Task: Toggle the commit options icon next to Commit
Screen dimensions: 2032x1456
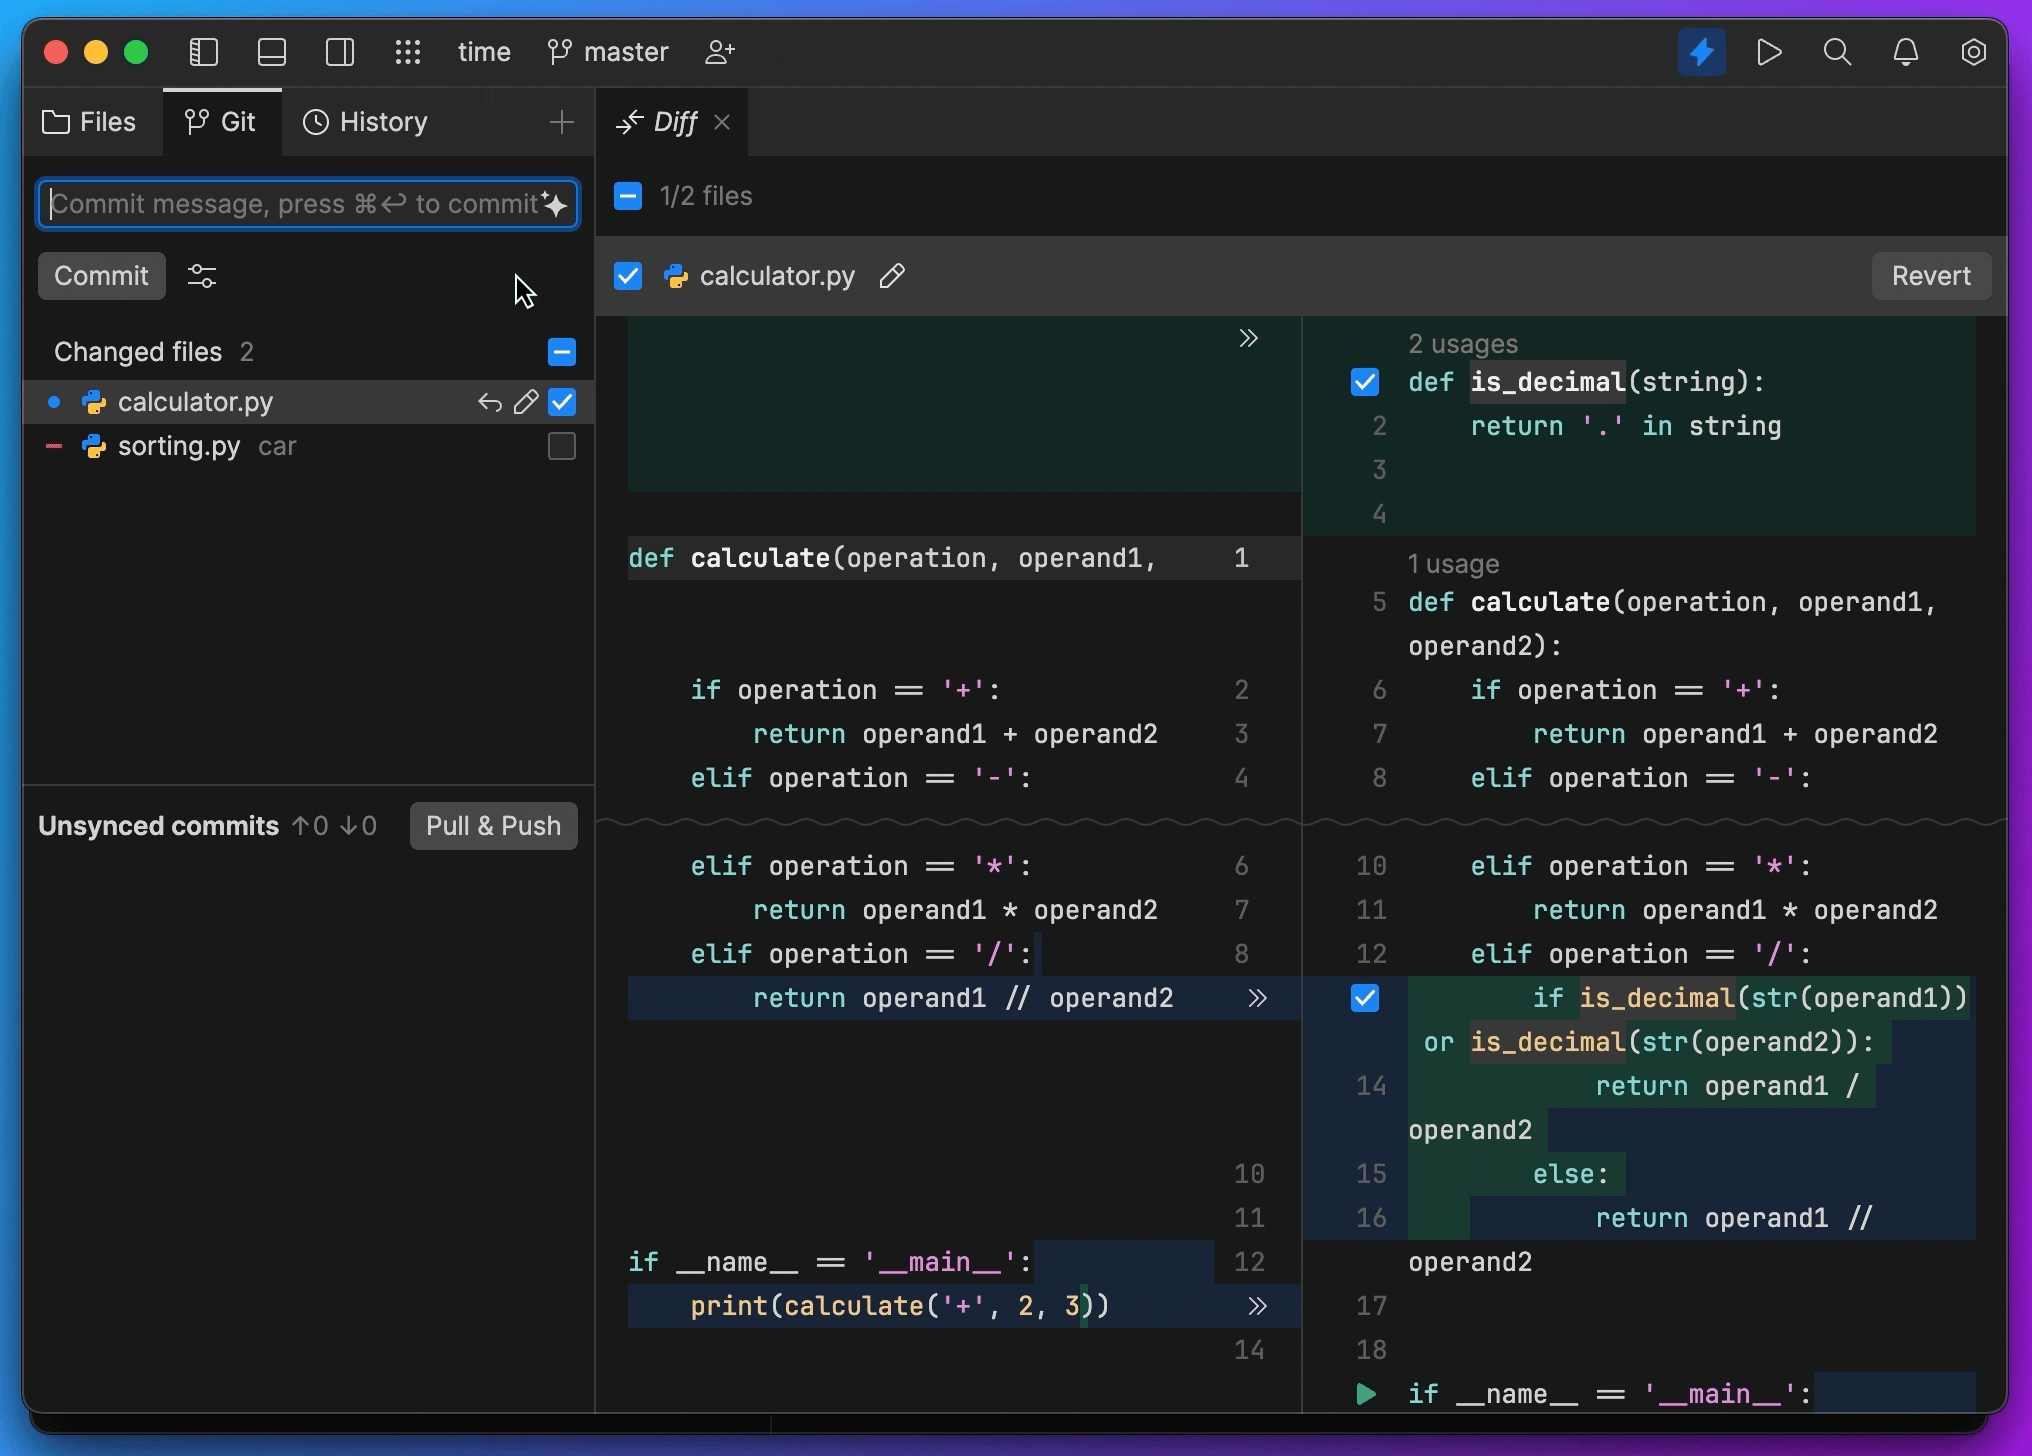Action: coord(202,276)
